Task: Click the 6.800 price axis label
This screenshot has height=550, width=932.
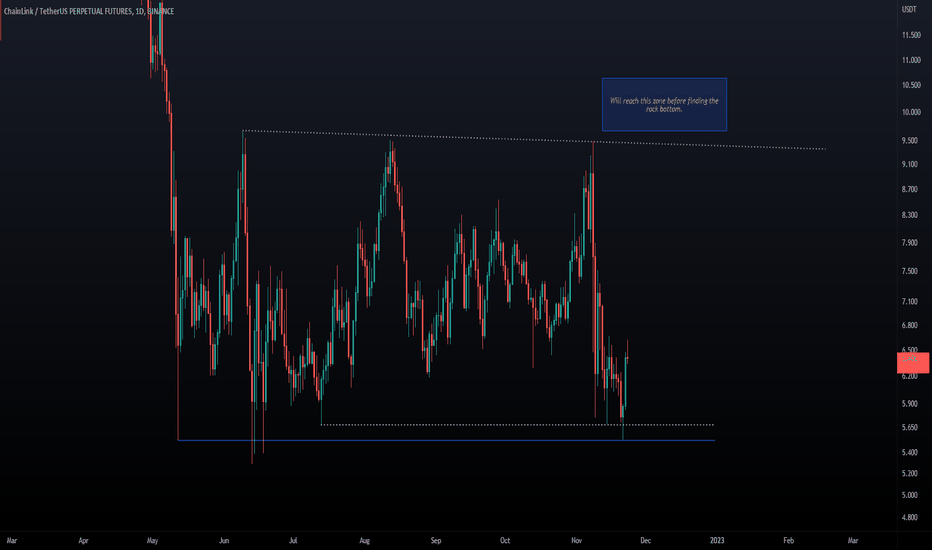Action: (909, 325)
